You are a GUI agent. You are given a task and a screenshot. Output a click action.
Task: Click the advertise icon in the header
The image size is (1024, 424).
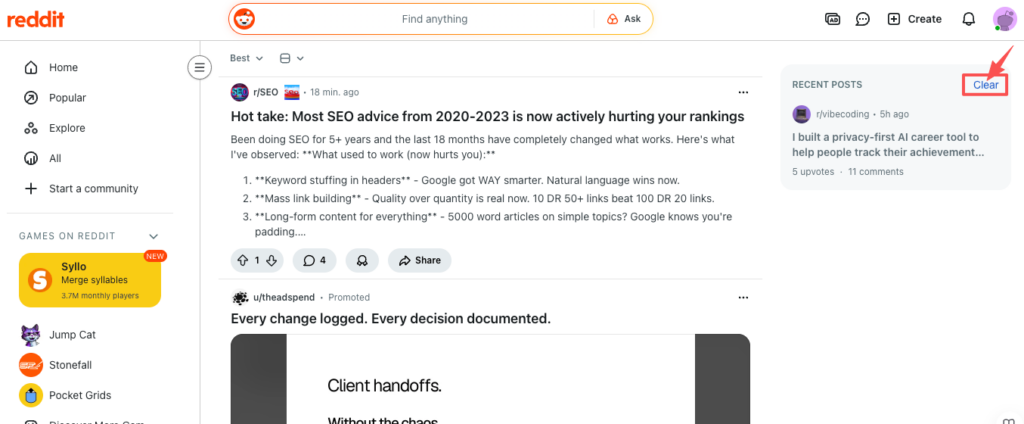tap(832, 19)
